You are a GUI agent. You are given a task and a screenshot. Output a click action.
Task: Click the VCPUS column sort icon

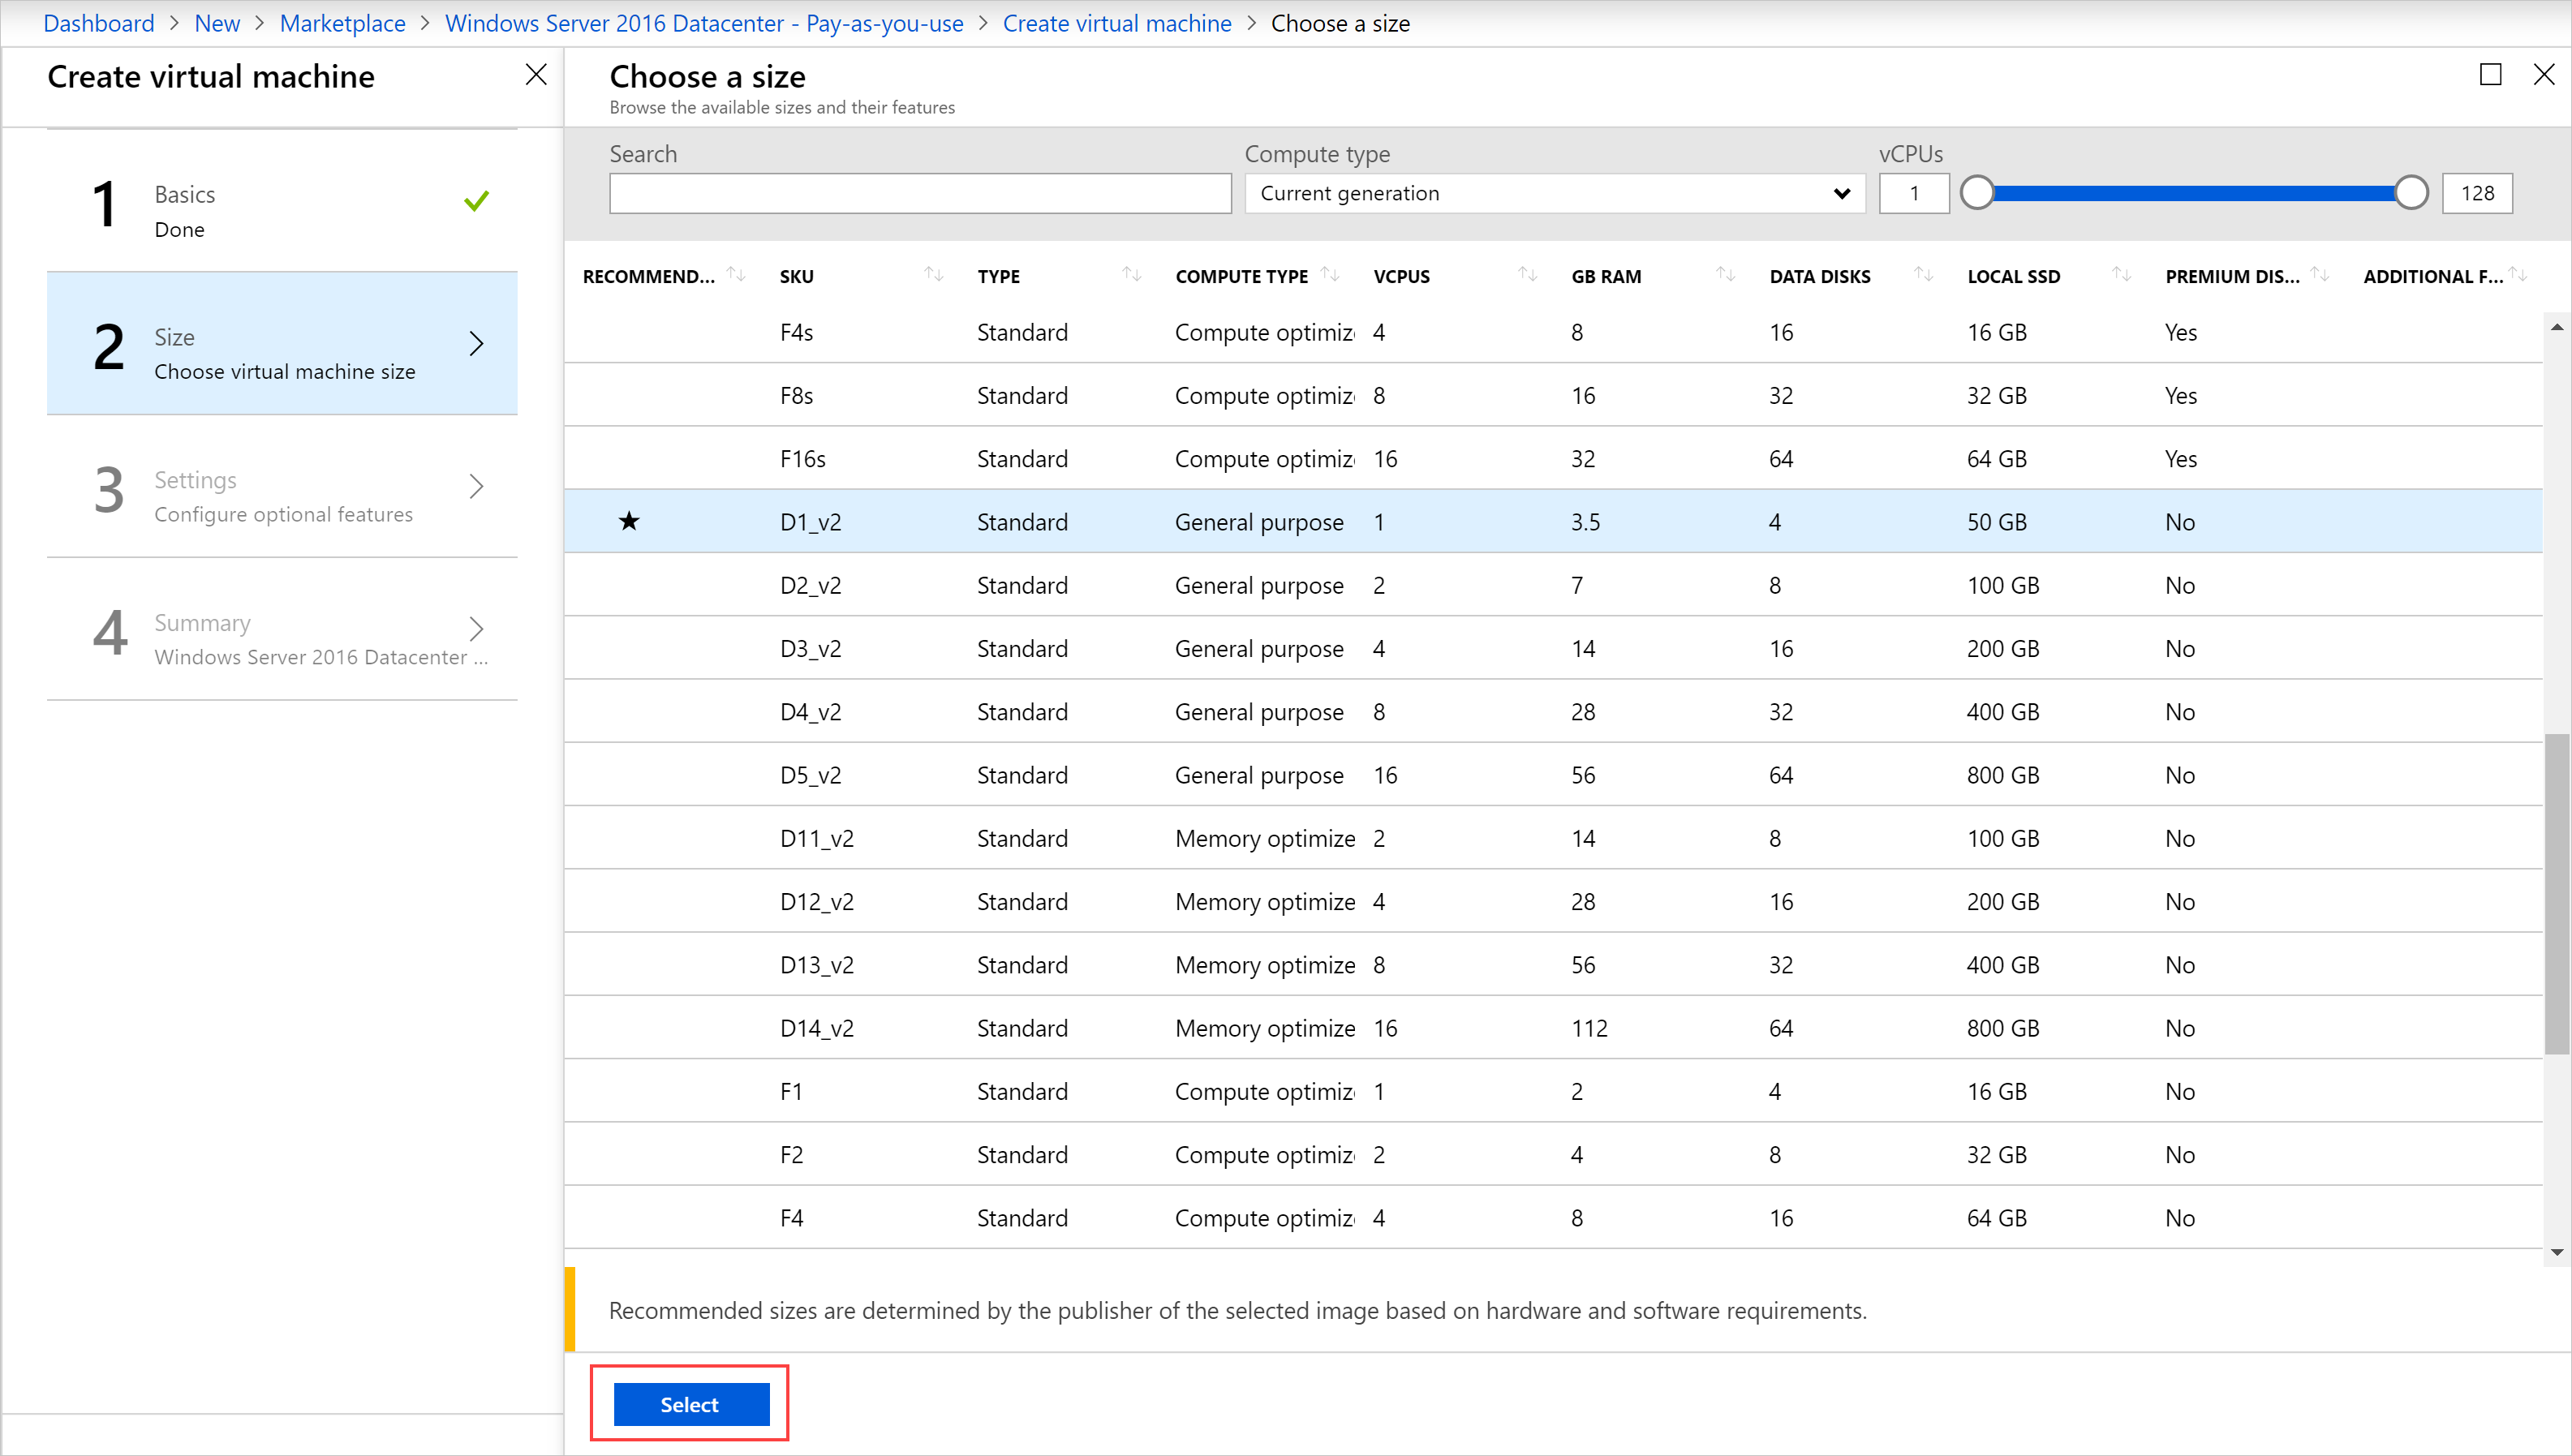(x=1523, y=276)
